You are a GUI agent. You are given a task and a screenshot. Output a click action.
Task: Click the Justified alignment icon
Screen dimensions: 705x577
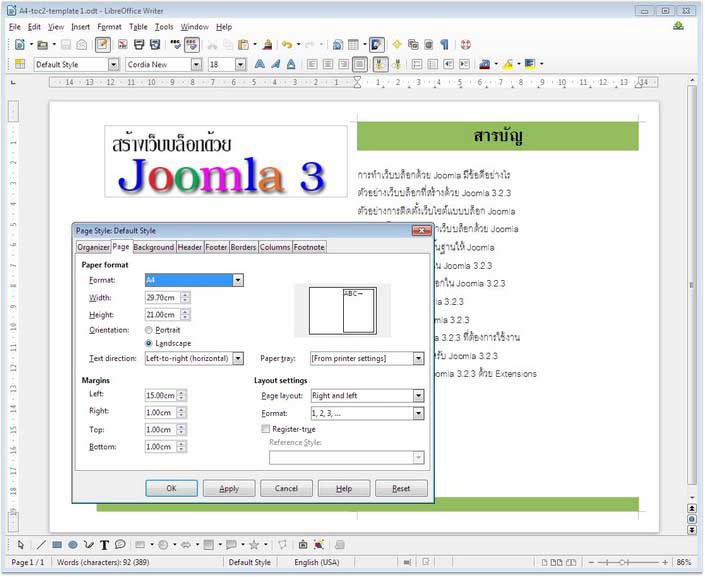click(360, 64)
